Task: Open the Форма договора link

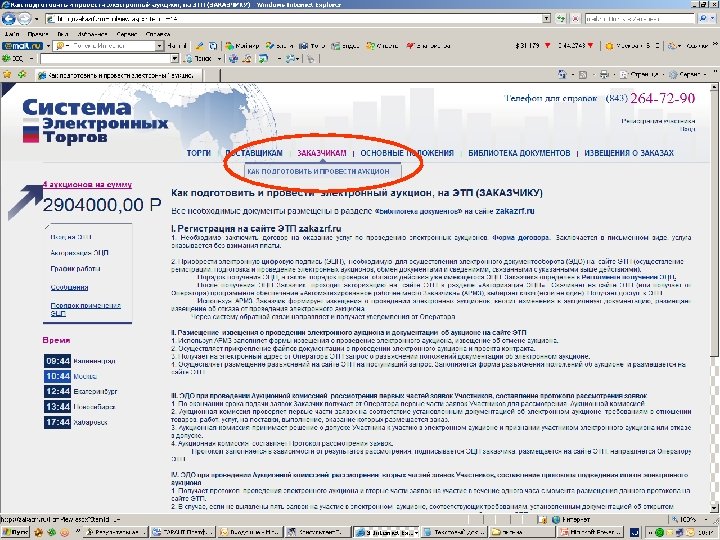Action: pyautogui.click(x=521, y=238)
